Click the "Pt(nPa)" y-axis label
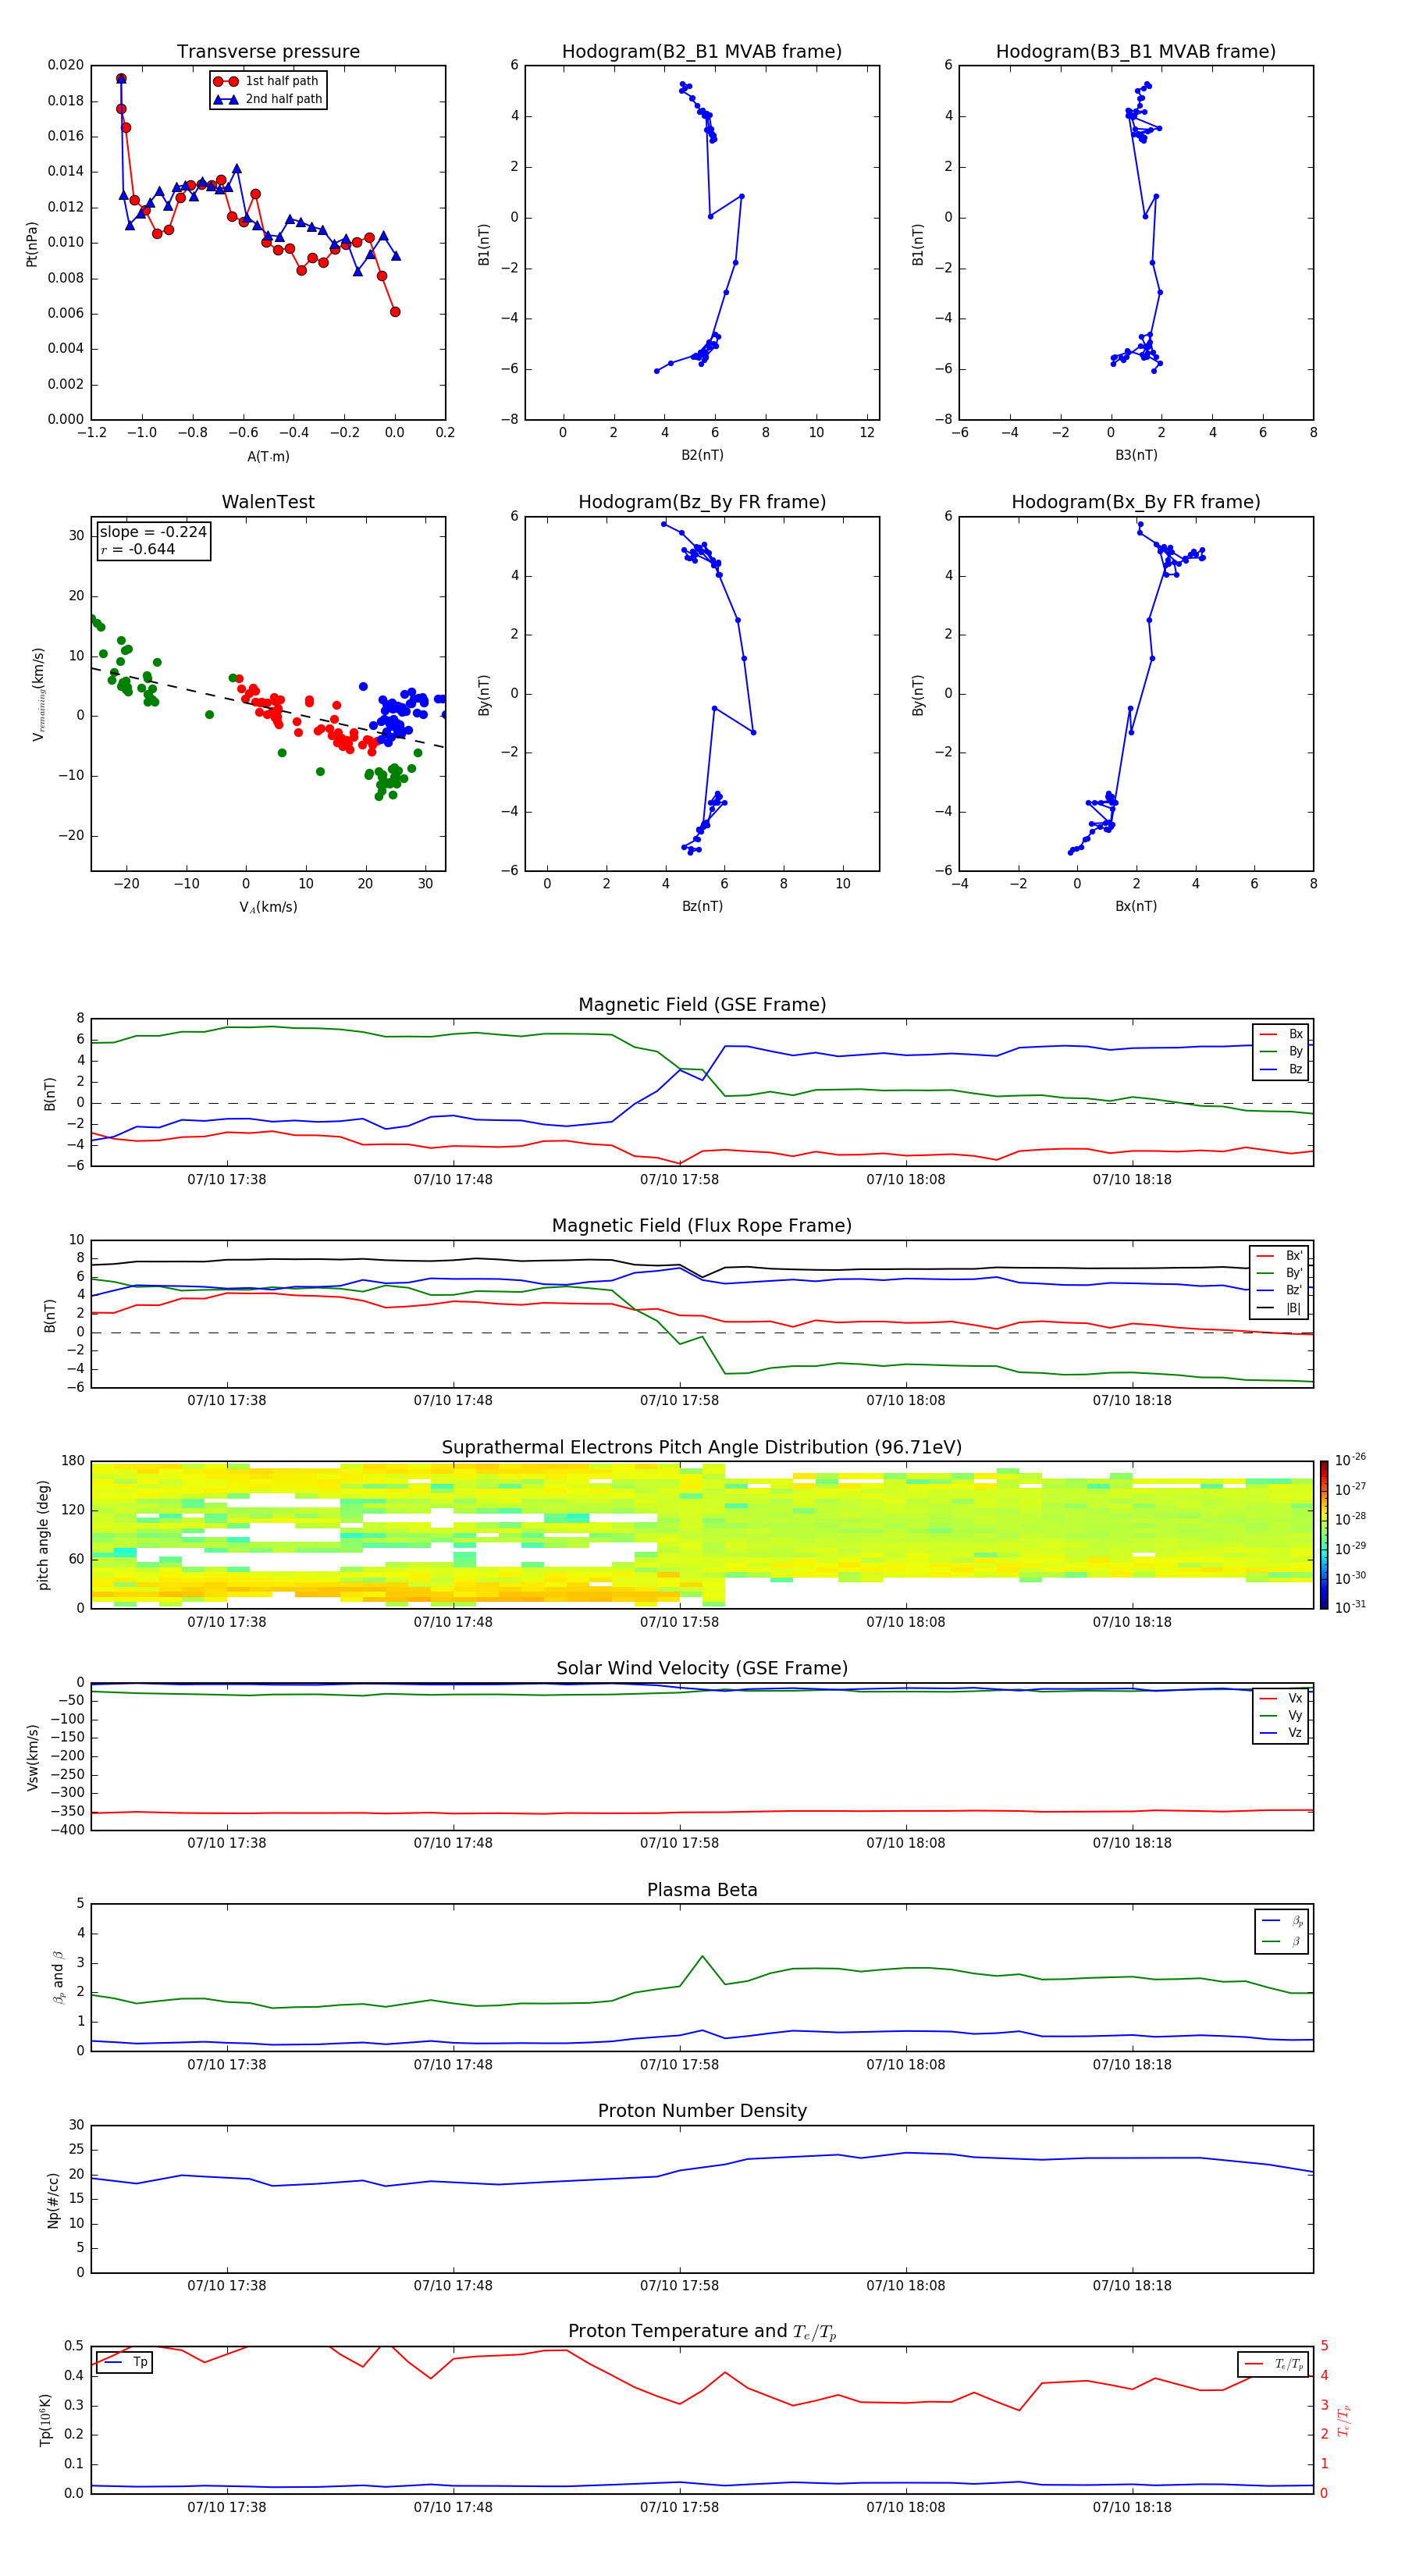 32,244
